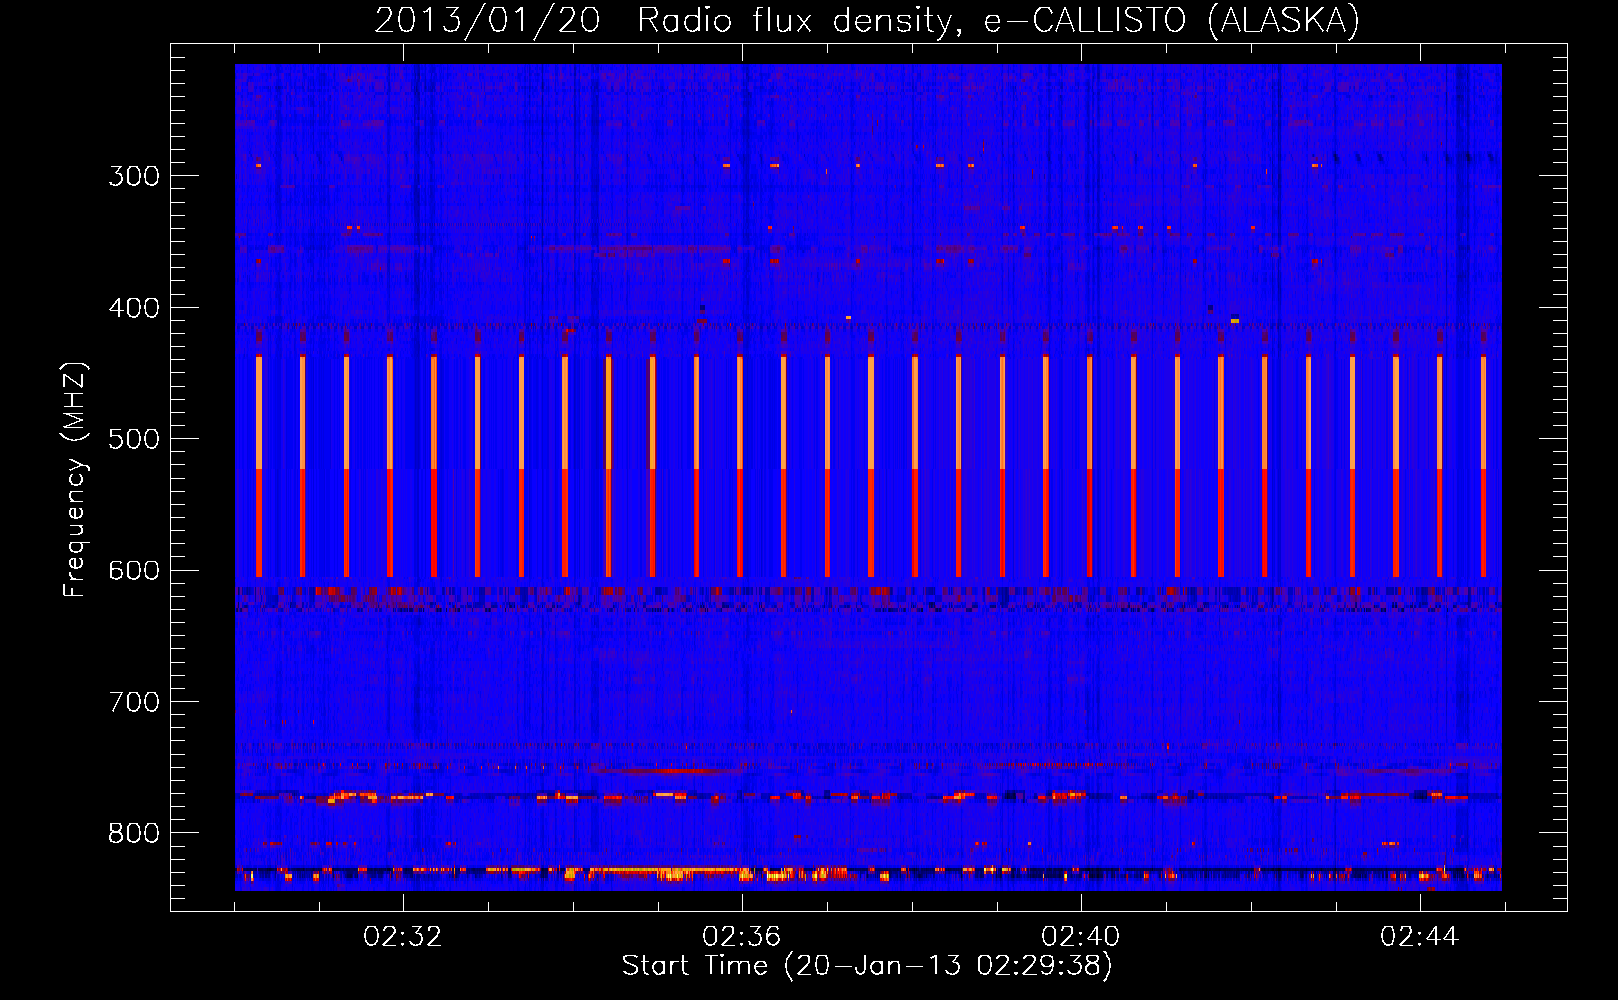This screenshot has width=1618, height=1000.
Task: Click the plot title '2013/01/20 Radio flux density'
Action: tap(867, 20)
